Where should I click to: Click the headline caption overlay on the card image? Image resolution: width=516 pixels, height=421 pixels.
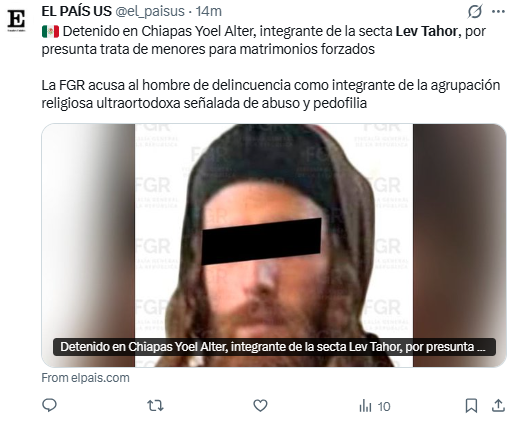[x=274, y=347]
